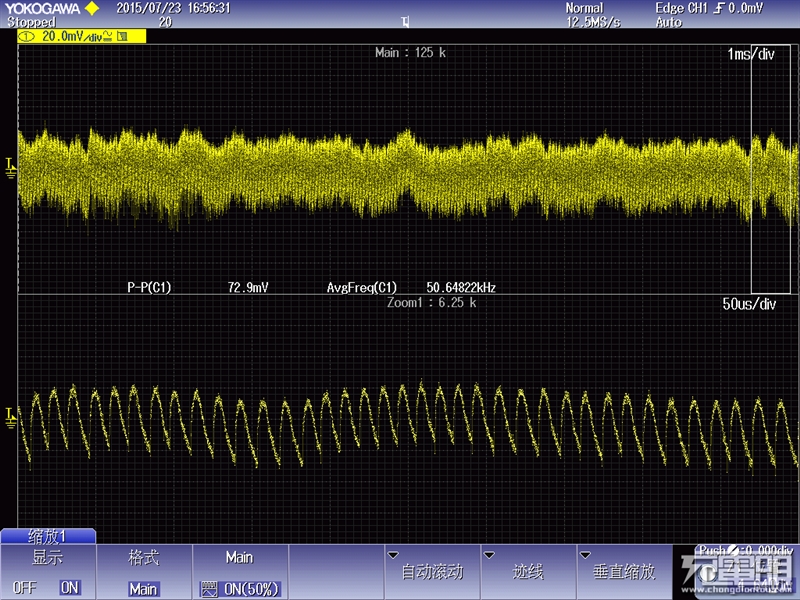The image size is (800, 600).
Task: Click the zoom box on main waveform
Action: [x=771, y=169]
